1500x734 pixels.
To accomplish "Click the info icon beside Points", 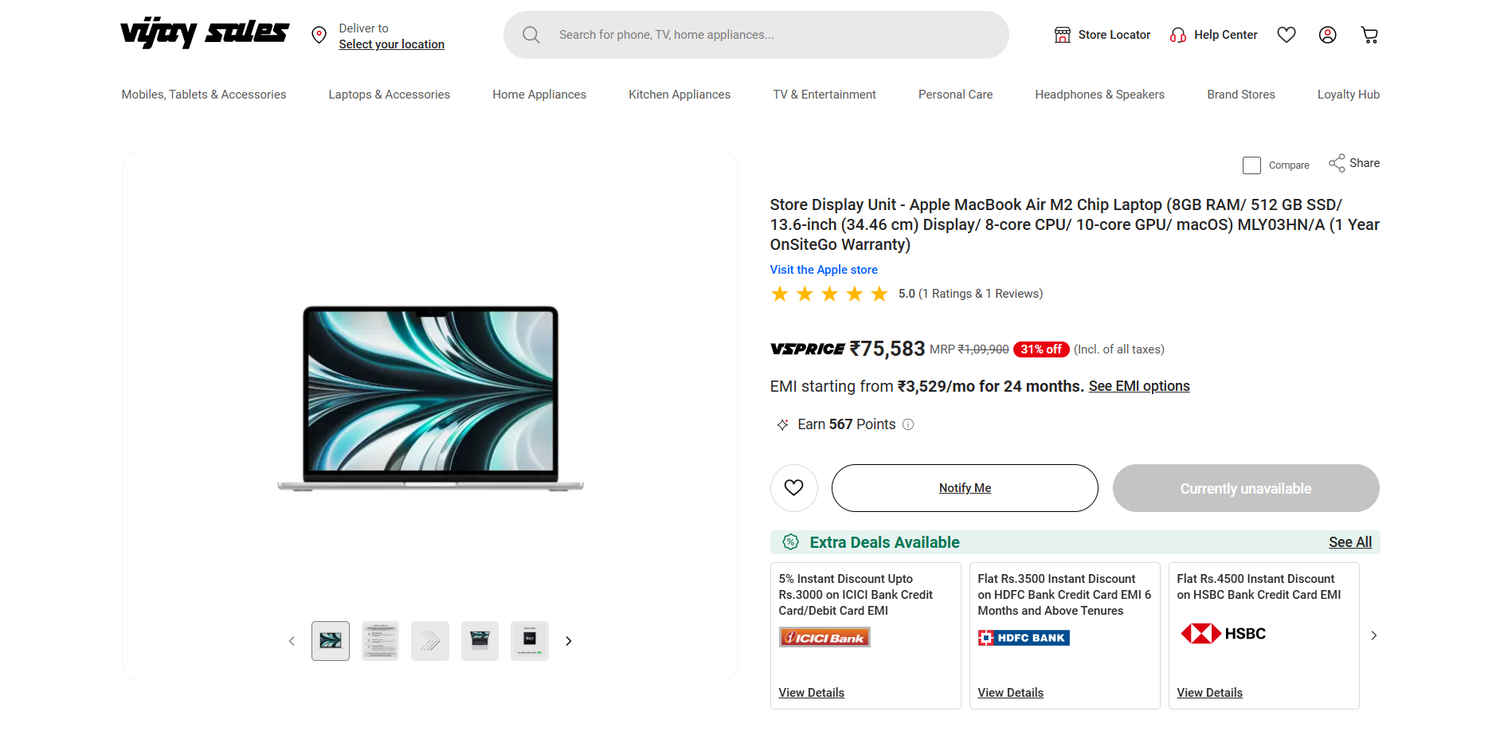I will click(x=908, y=424).
